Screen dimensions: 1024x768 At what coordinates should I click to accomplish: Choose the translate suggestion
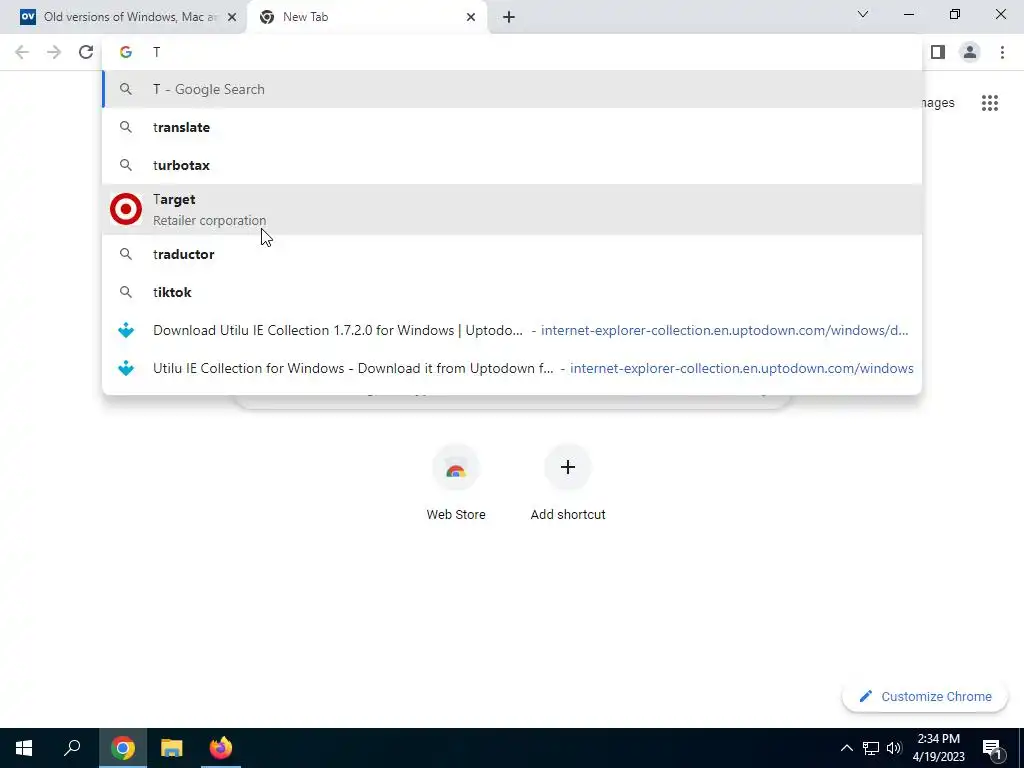point(512,127)
